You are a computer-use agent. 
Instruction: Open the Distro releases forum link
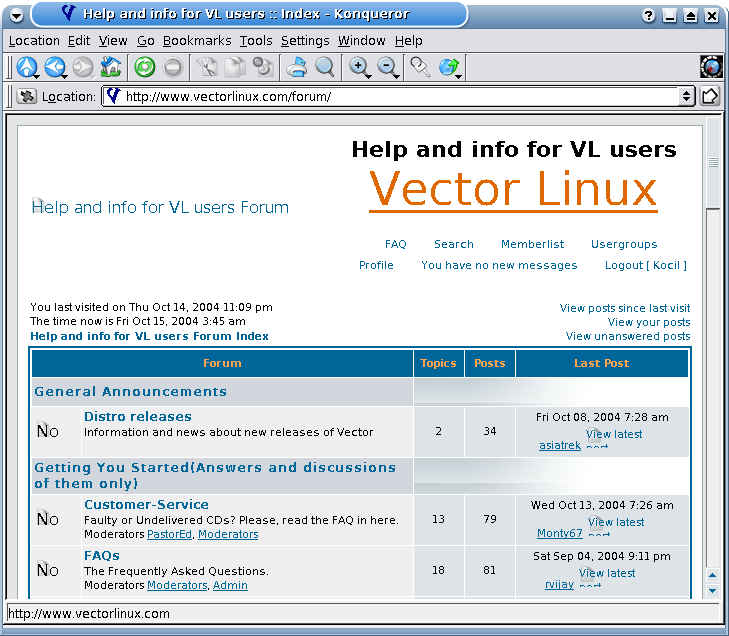pyautogui.click(x=137, y=416)
